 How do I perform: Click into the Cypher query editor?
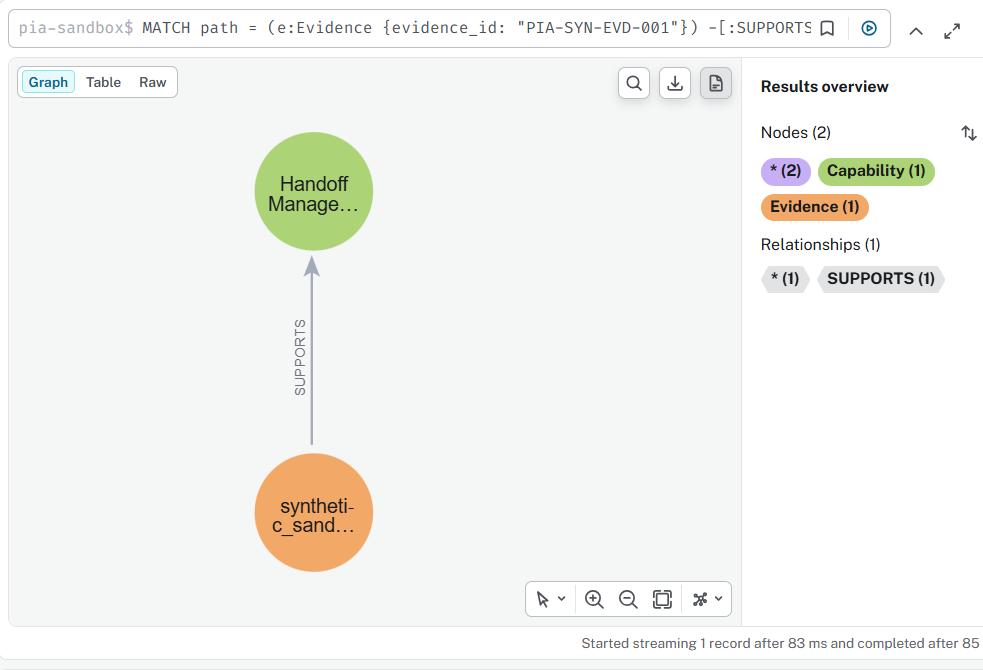coord(476,28)
